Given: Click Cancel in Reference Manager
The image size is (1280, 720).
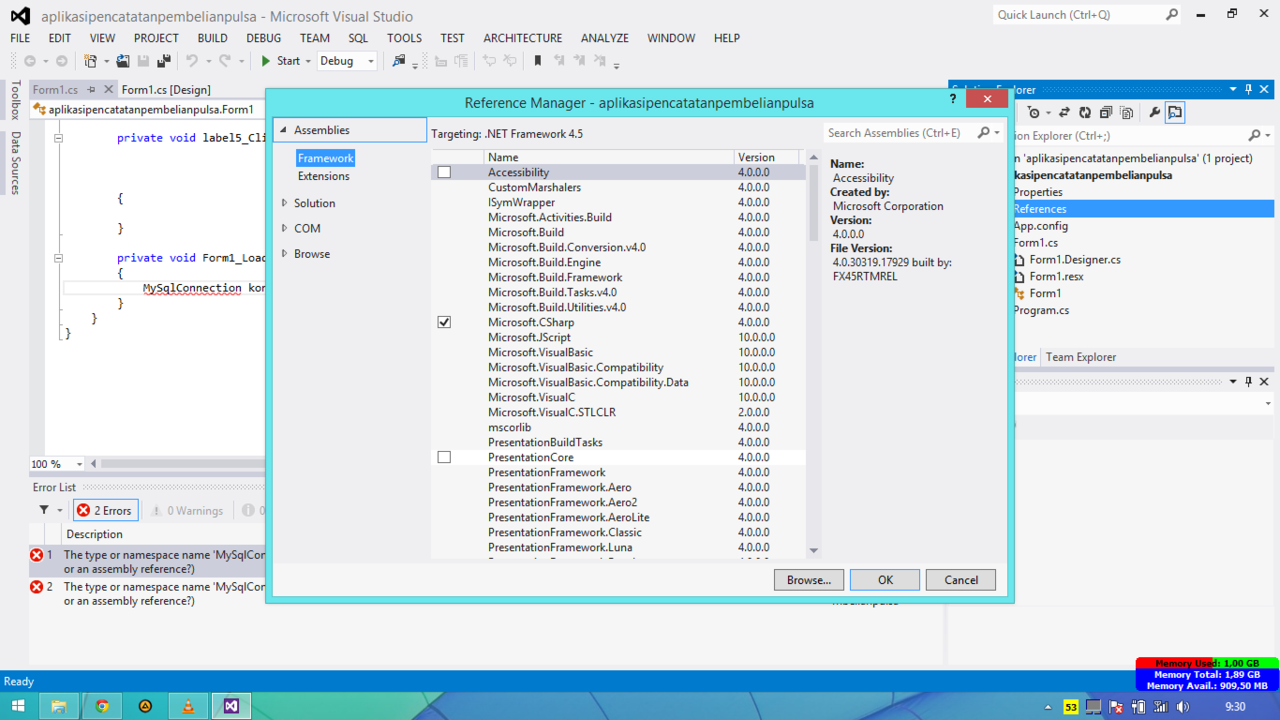Looking at the screenshot, I should tap(961, 580).
